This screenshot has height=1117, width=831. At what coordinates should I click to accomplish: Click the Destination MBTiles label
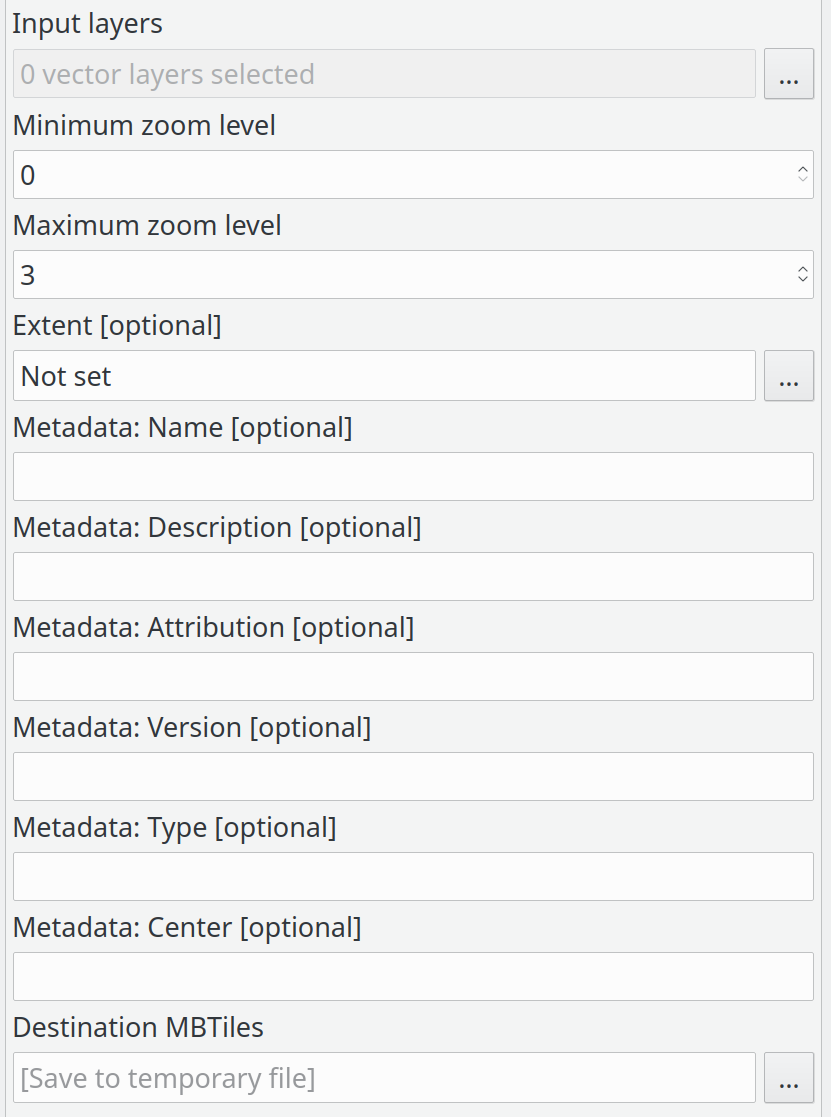tap(138, 1027)
